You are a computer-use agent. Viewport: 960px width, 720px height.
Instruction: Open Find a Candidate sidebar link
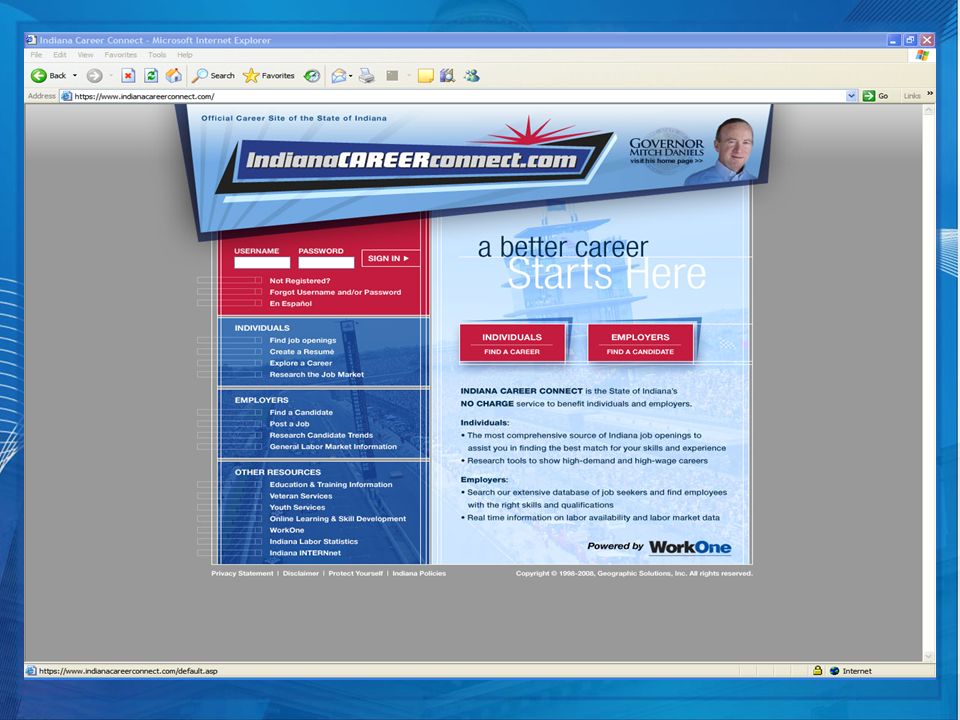(301, 412)
